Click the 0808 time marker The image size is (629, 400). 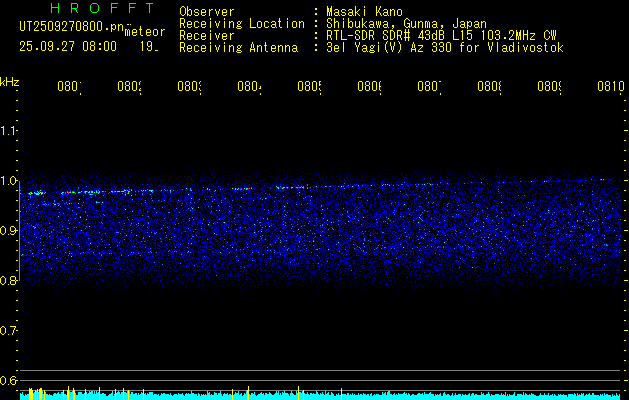[489, 87]
